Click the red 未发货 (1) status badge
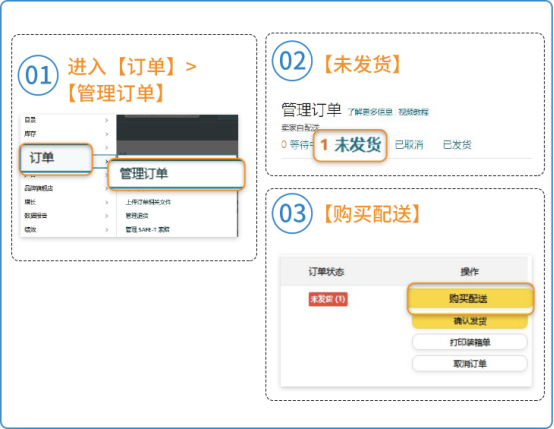The width and height of the screenshot is (554, 429). (328, 299)
